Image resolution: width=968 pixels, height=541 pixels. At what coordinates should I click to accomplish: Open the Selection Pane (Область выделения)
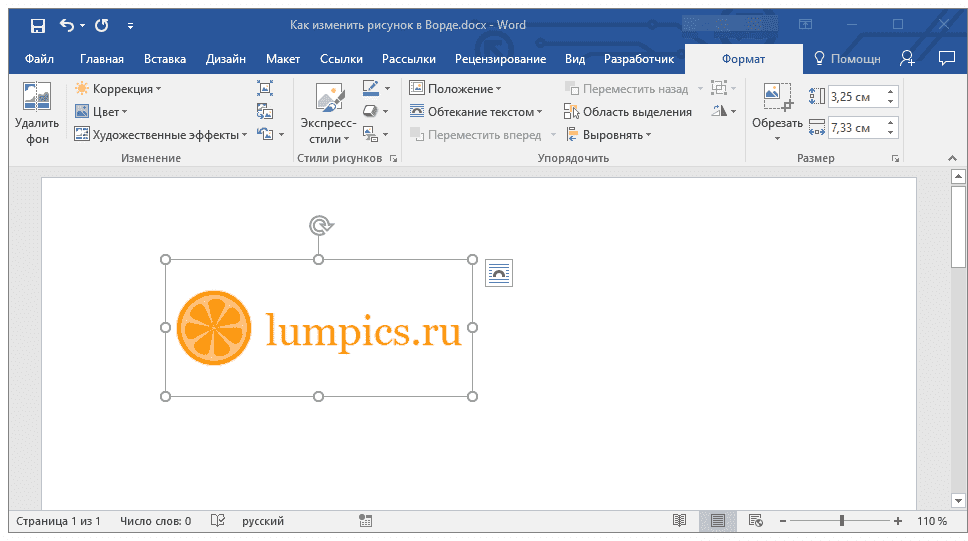tap(627, 112)
